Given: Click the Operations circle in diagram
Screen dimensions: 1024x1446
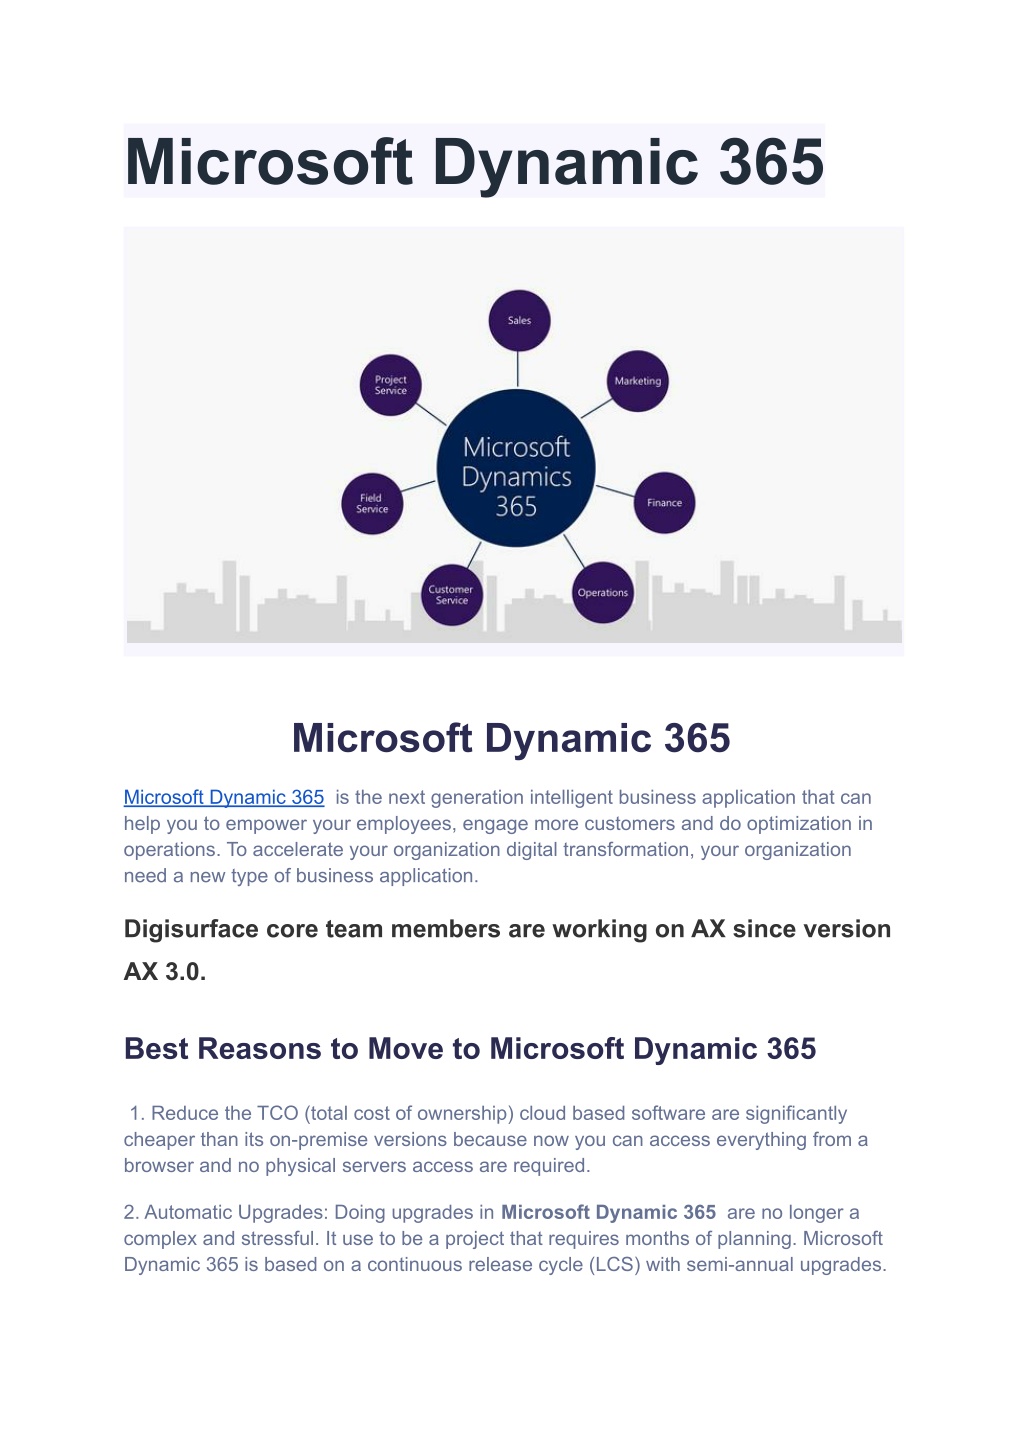Looking at the screenshot, I should [x=603, y=593].
